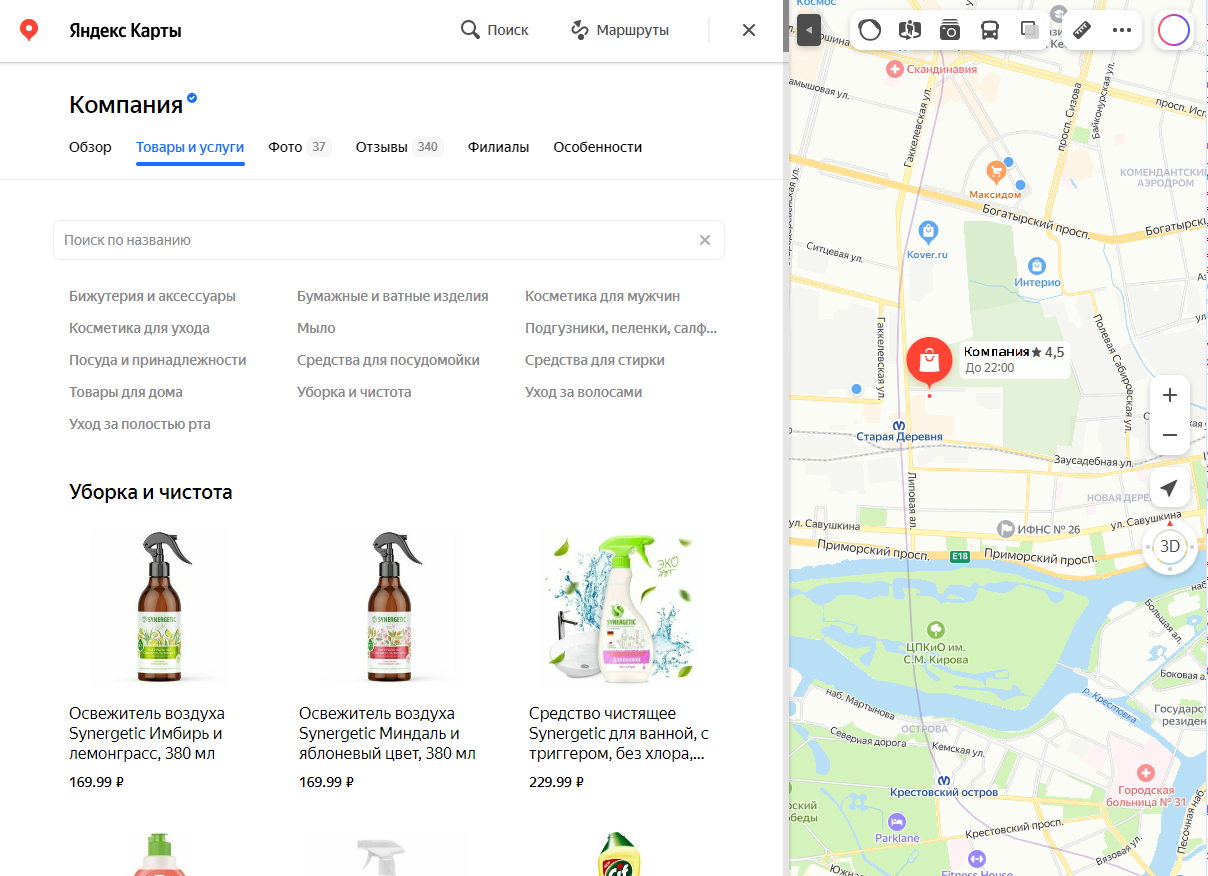
Task: Open Synergetic Имбирь и лемонграсс product image
Action: [162, 607]
